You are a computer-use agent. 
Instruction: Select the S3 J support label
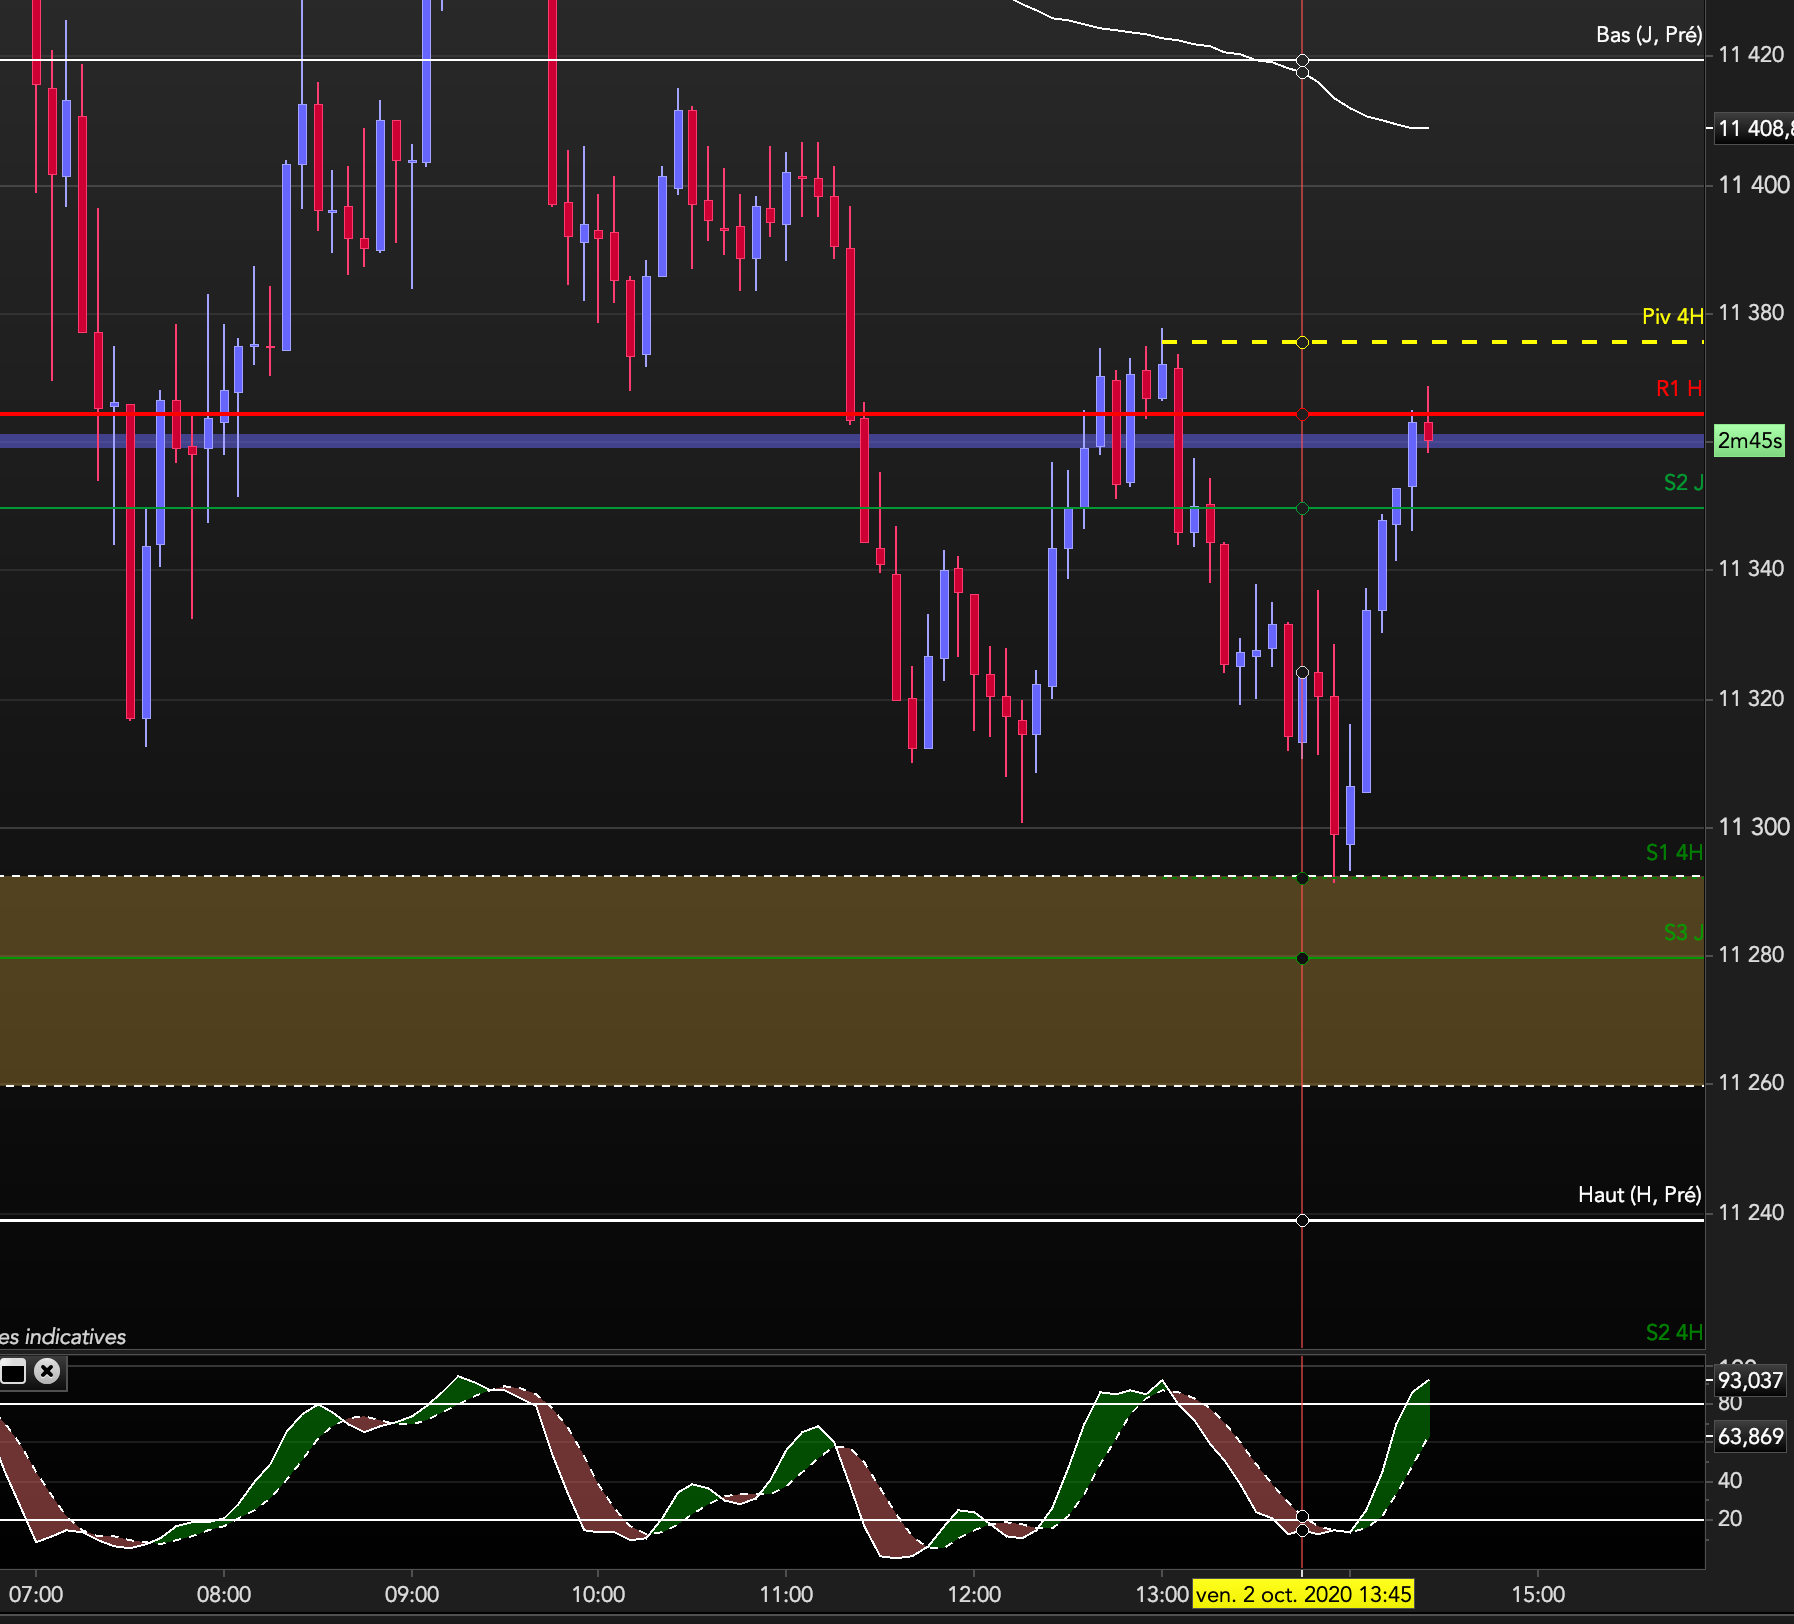[x=1683, y=932]
